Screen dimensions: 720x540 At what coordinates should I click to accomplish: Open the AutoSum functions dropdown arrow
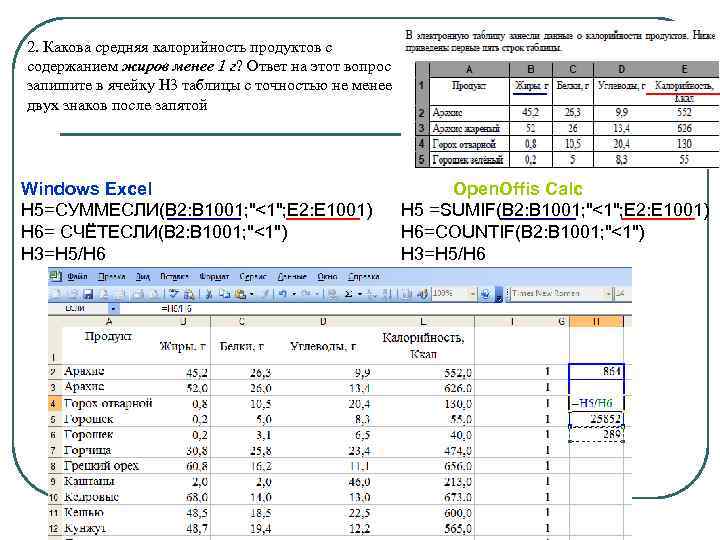(360, 294)
